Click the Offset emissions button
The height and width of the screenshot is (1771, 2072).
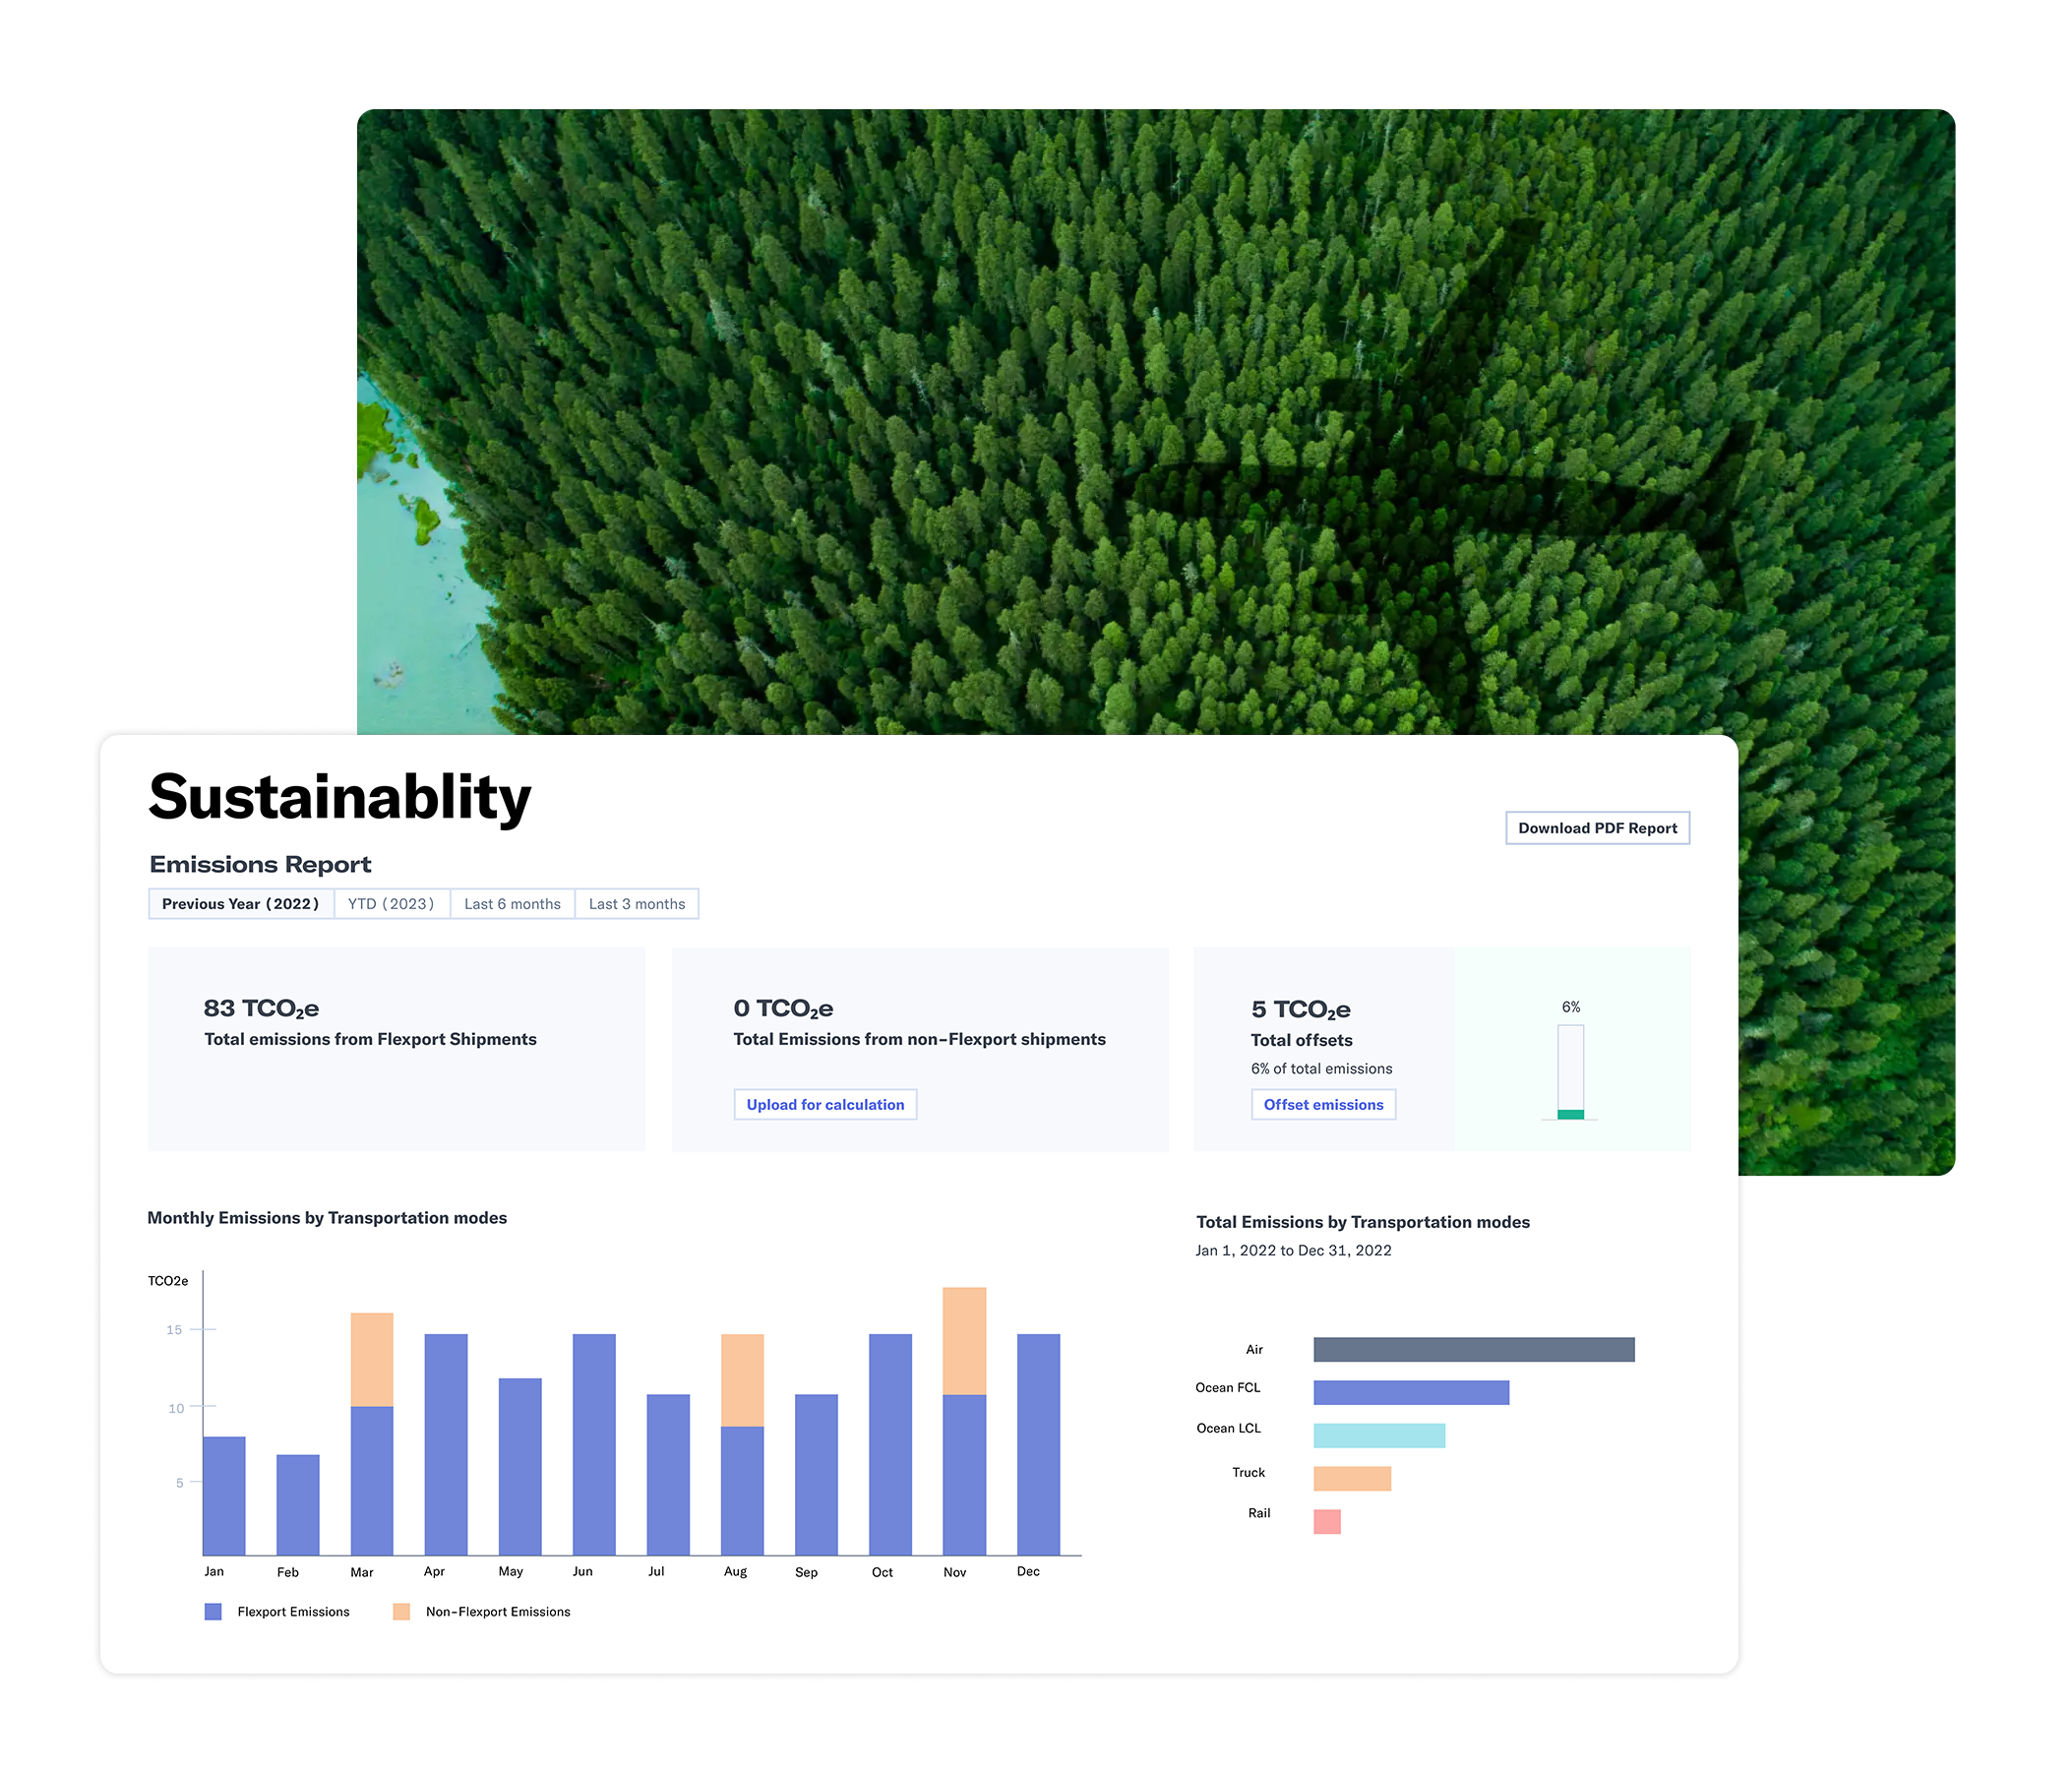(1322, 1104)
